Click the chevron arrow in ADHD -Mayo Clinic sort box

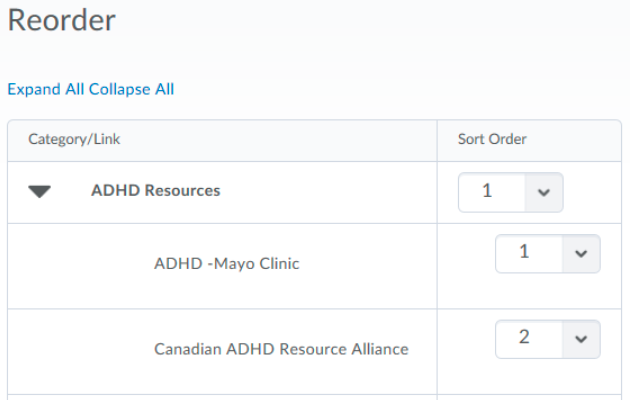pos(581,254)
